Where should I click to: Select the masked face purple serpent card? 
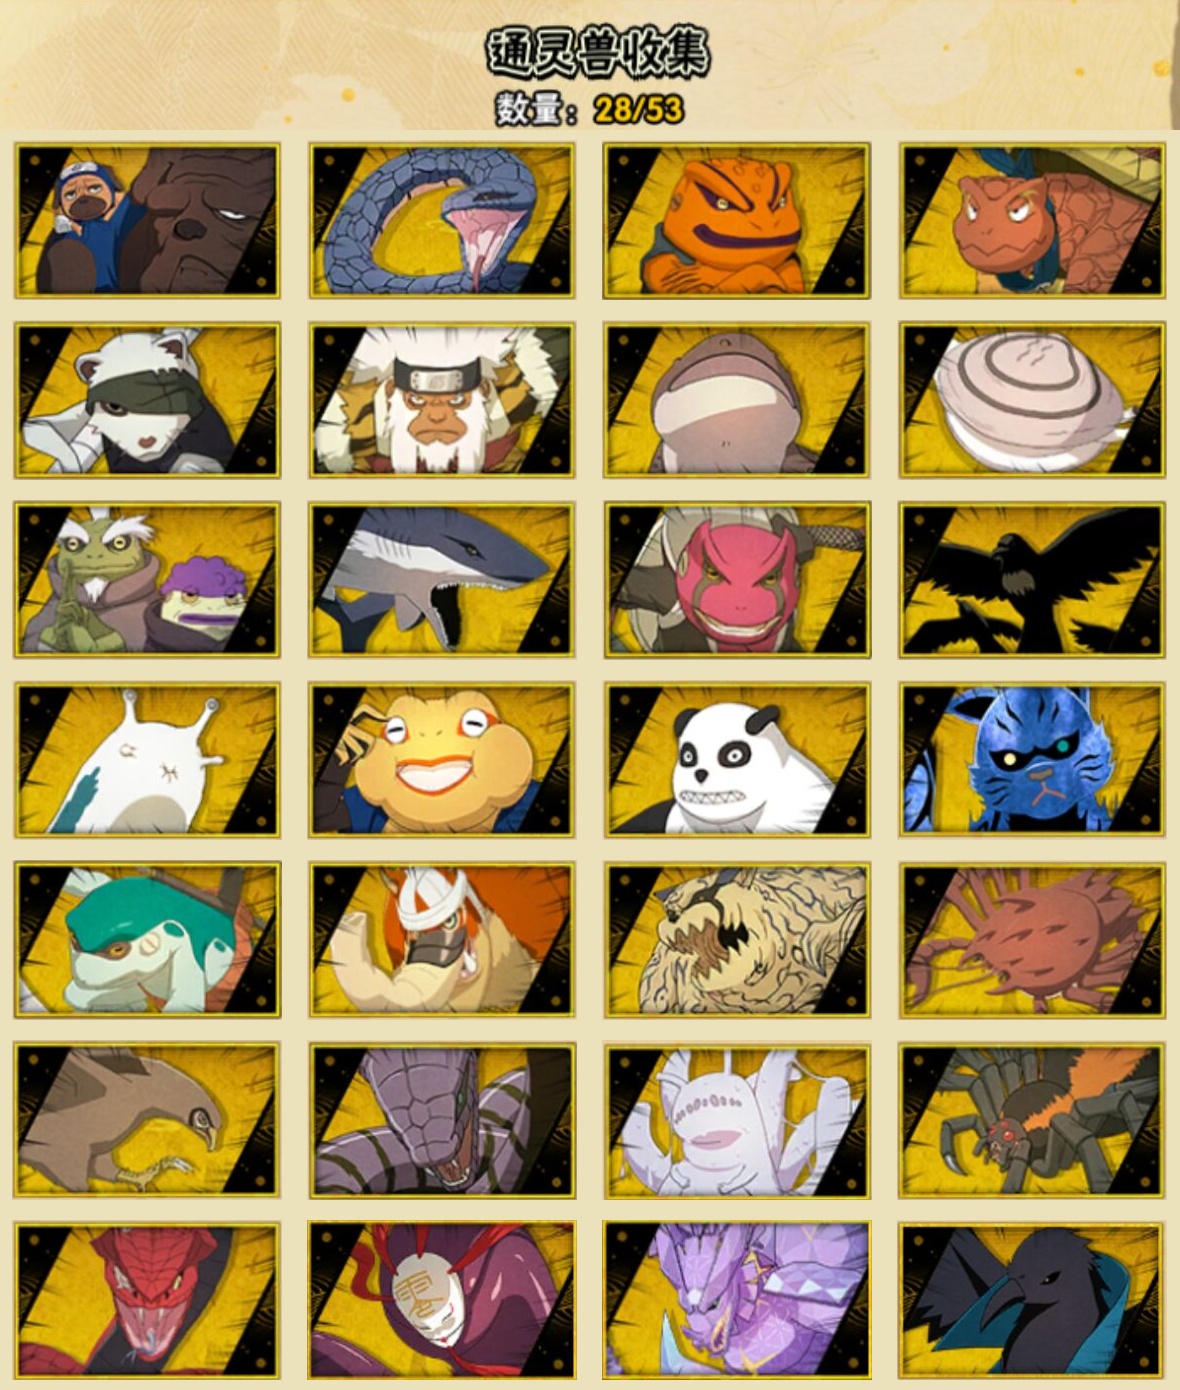(x=442, y=1300)
